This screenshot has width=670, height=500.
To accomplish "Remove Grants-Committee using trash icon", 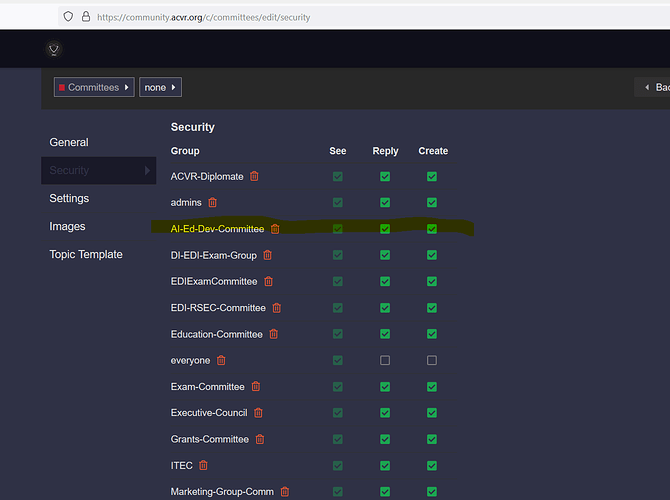I will (260, 439).
